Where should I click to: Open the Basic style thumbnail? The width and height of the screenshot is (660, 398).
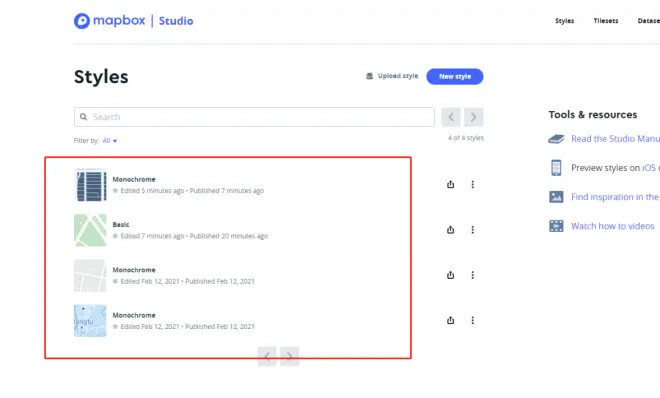click(90, 230)
